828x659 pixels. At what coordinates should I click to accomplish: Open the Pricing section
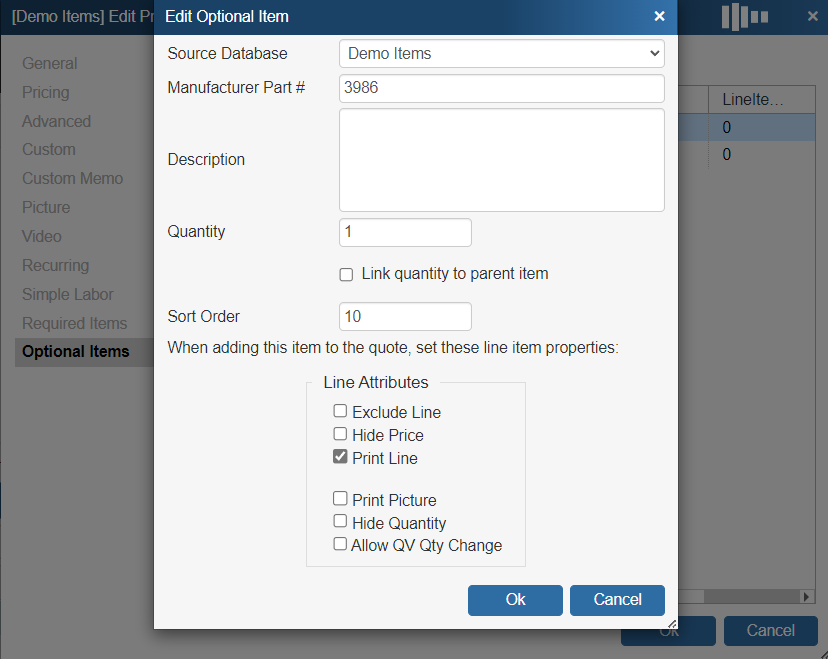pos(46,92)
